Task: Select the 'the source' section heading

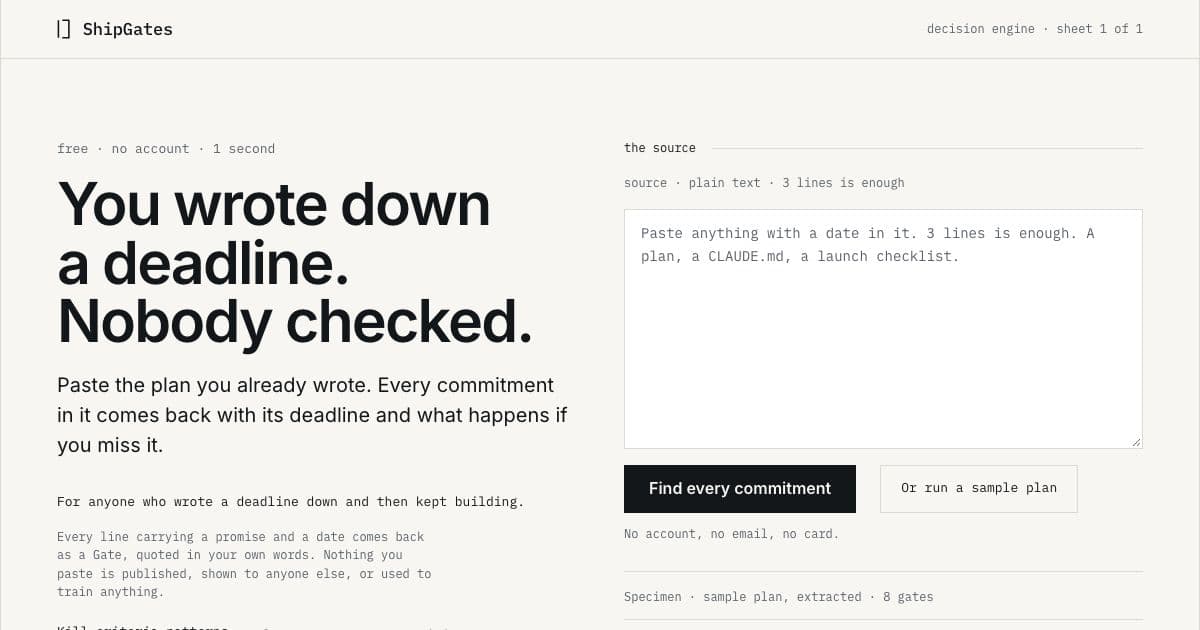Action: pos(660,148)
